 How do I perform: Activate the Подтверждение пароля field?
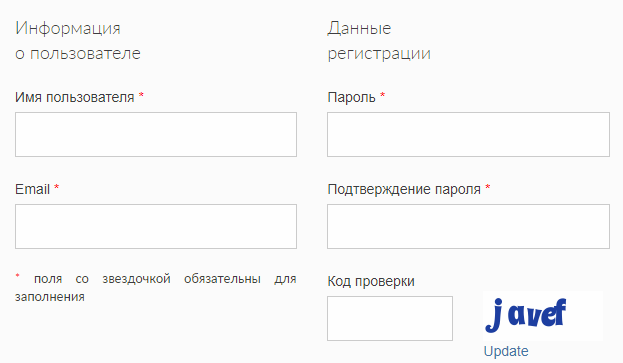click(468, 226)
